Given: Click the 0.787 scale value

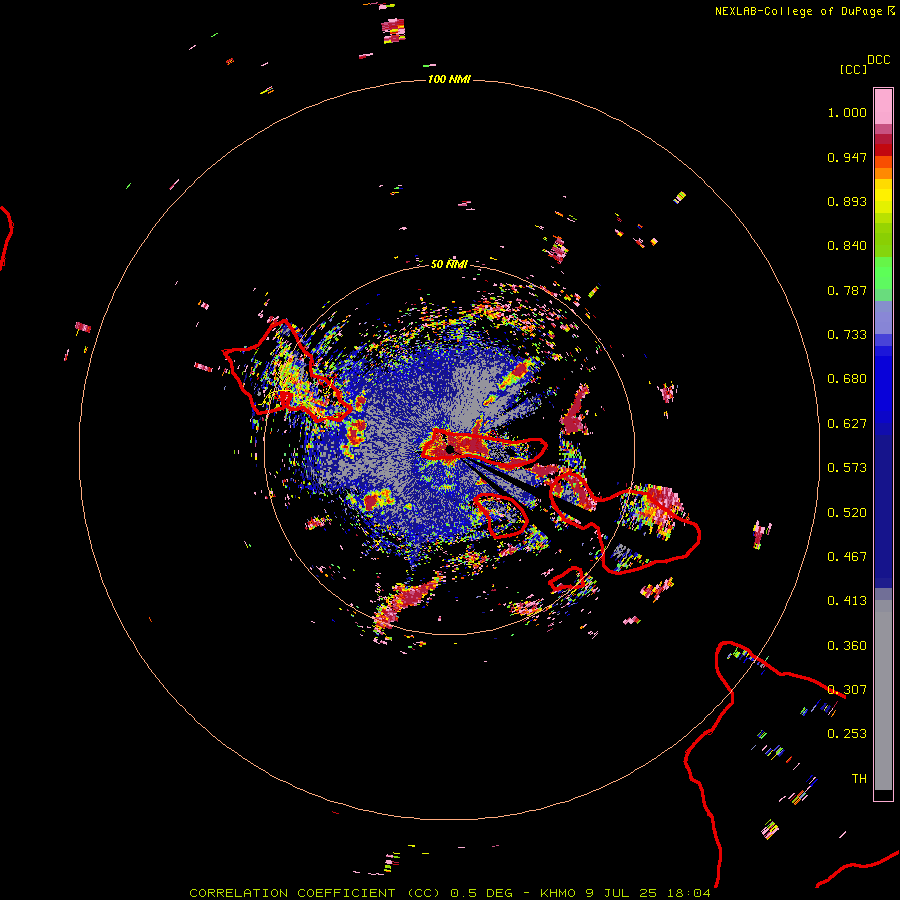Looking at the screenshot, I should coord(847,290).
